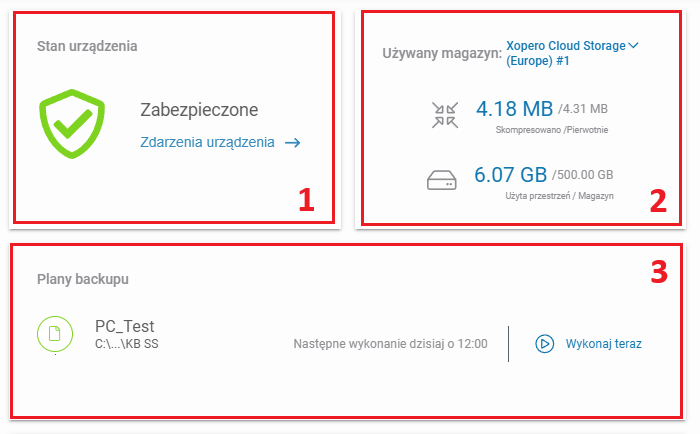Screen dimensions: 700x434
Task: Click the red number 3 annotation
Action: coord(659,271)
